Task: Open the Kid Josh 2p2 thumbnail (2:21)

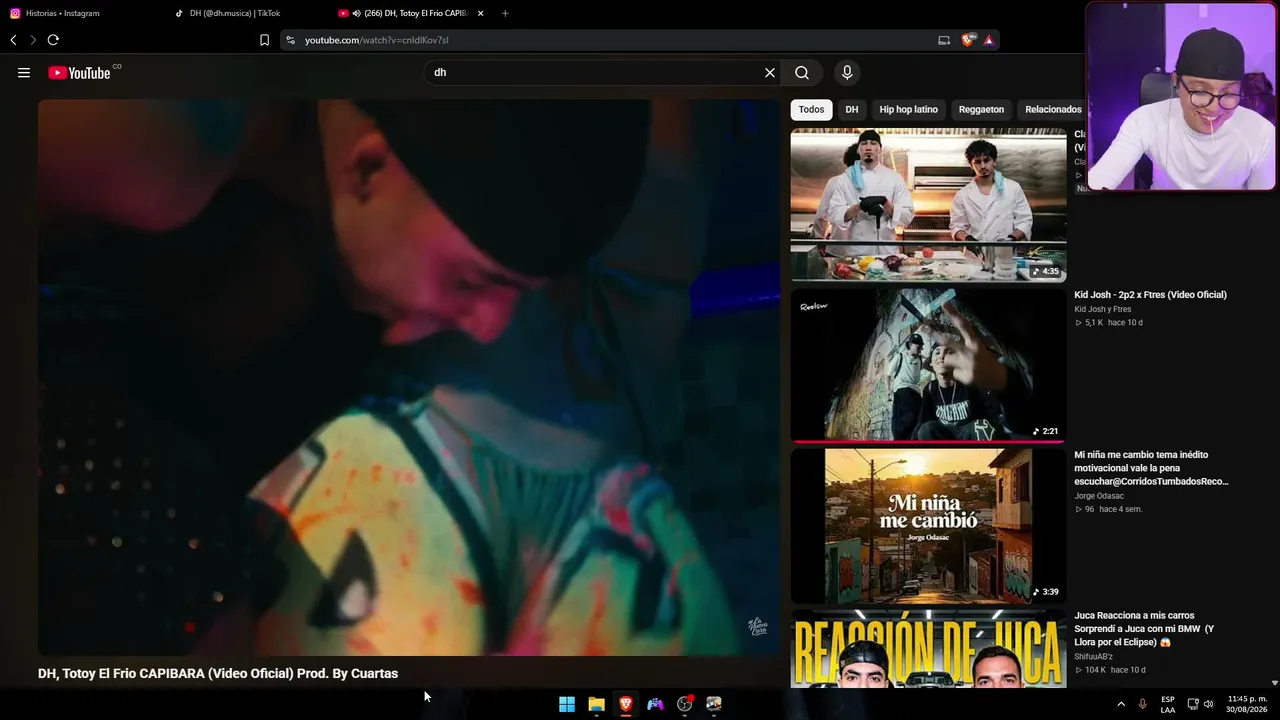Action: coord(928,365)
